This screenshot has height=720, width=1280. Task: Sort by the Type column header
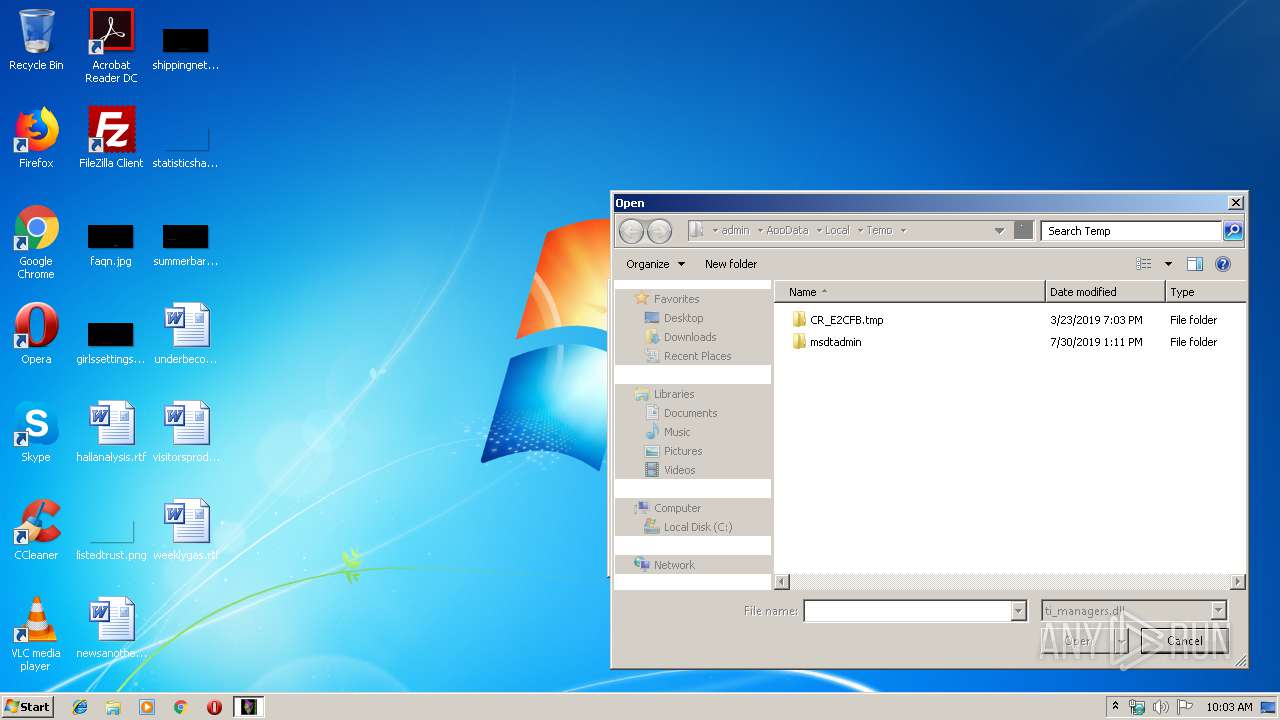1205,292
